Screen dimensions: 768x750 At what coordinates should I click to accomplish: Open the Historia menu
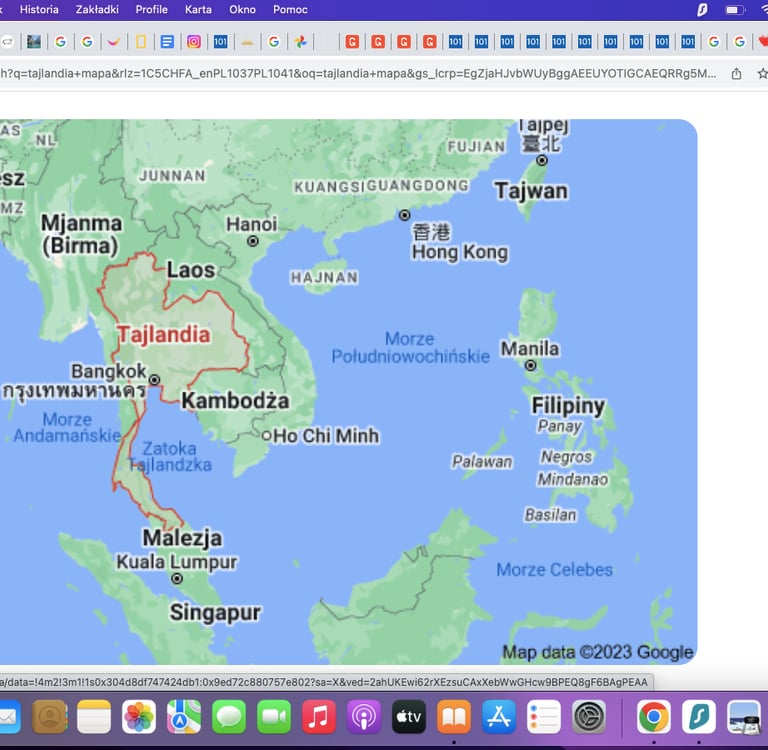click(39, 10)
